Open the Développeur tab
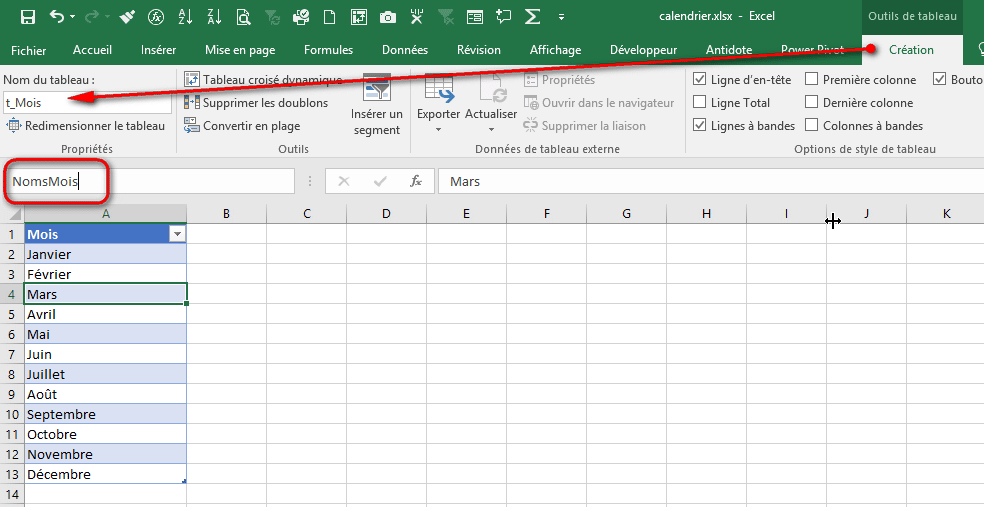This screenshot has height=507, width=984. coord(643,50)
